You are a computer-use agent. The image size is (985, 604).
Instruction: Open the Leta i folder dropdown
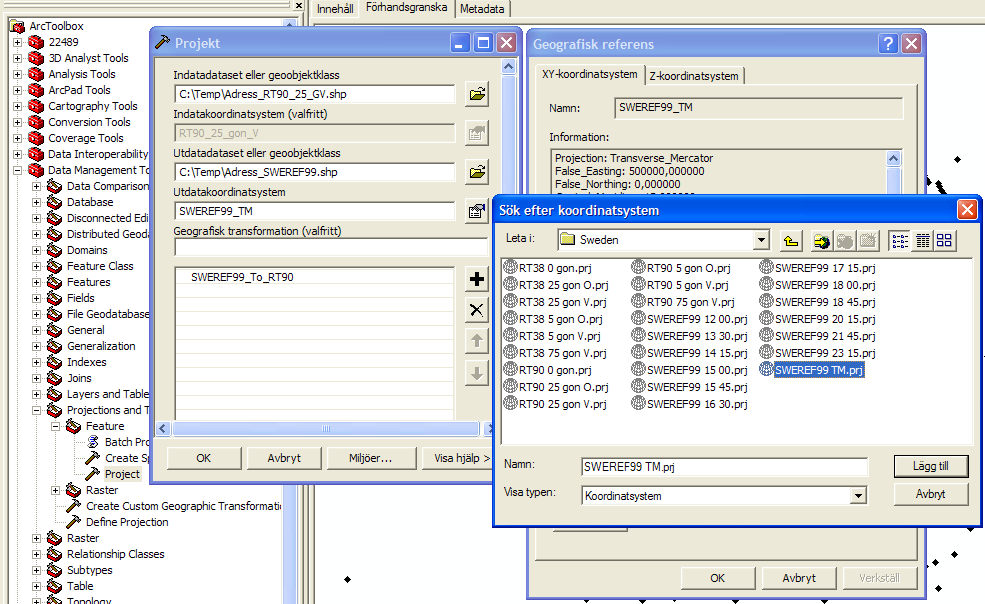(x=761, y=239)
